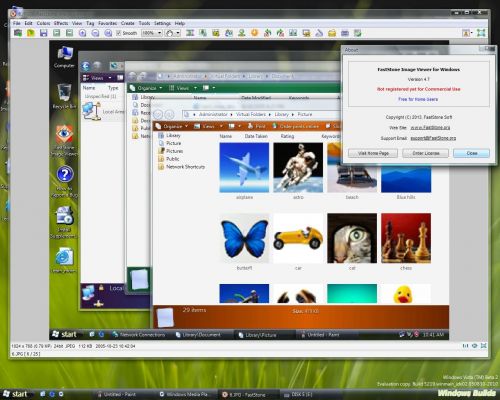The height and width of the screenshot is (400, 500).
Task: Click Close button in About dialog
Action: pyautogui.click(x=472, y=153)
